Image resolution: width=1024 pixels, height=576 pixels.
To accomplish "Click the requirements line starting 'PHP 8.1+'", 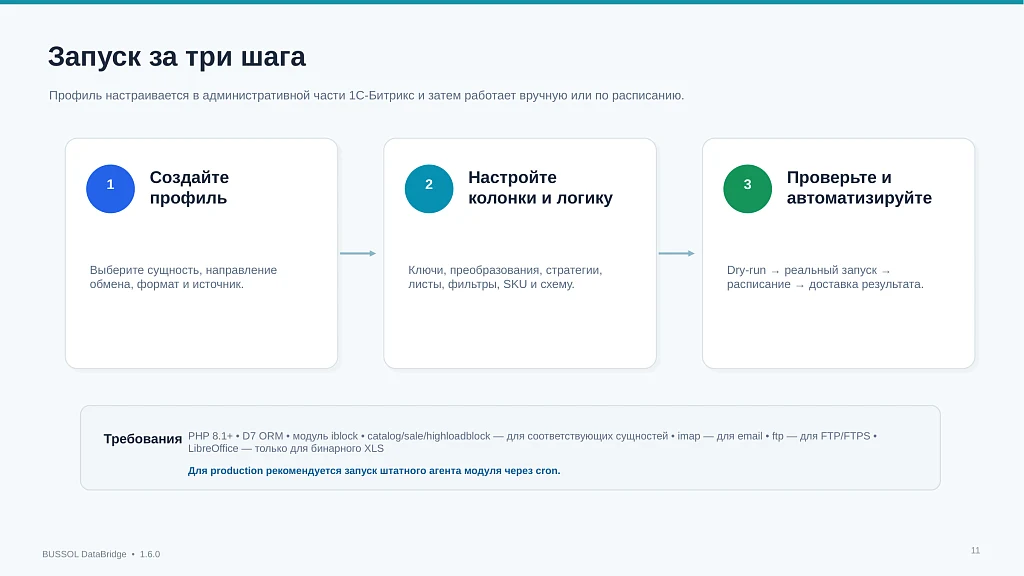I will (532, 436).
